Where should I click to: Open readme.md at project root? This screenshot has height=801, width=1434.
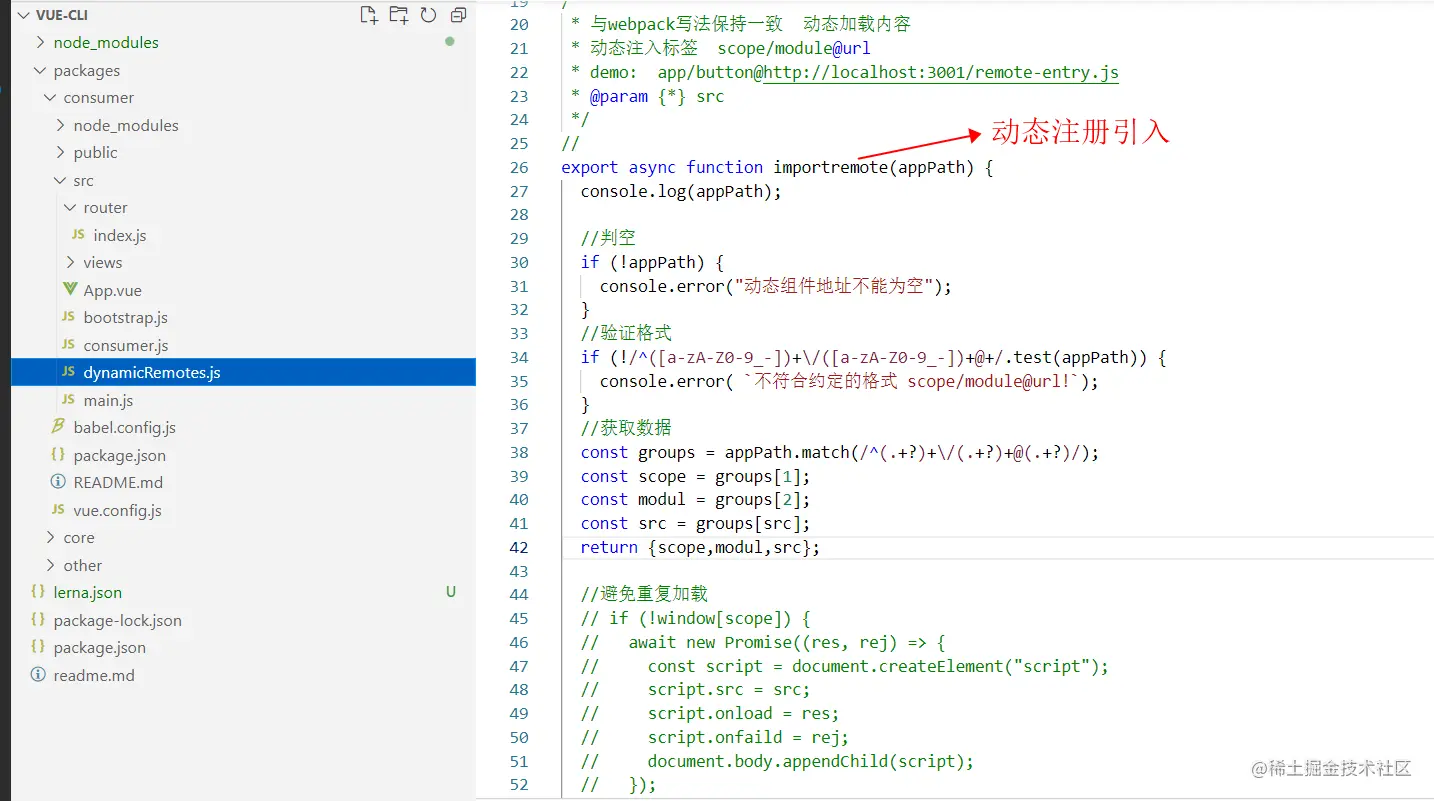(x=93, y=675)
